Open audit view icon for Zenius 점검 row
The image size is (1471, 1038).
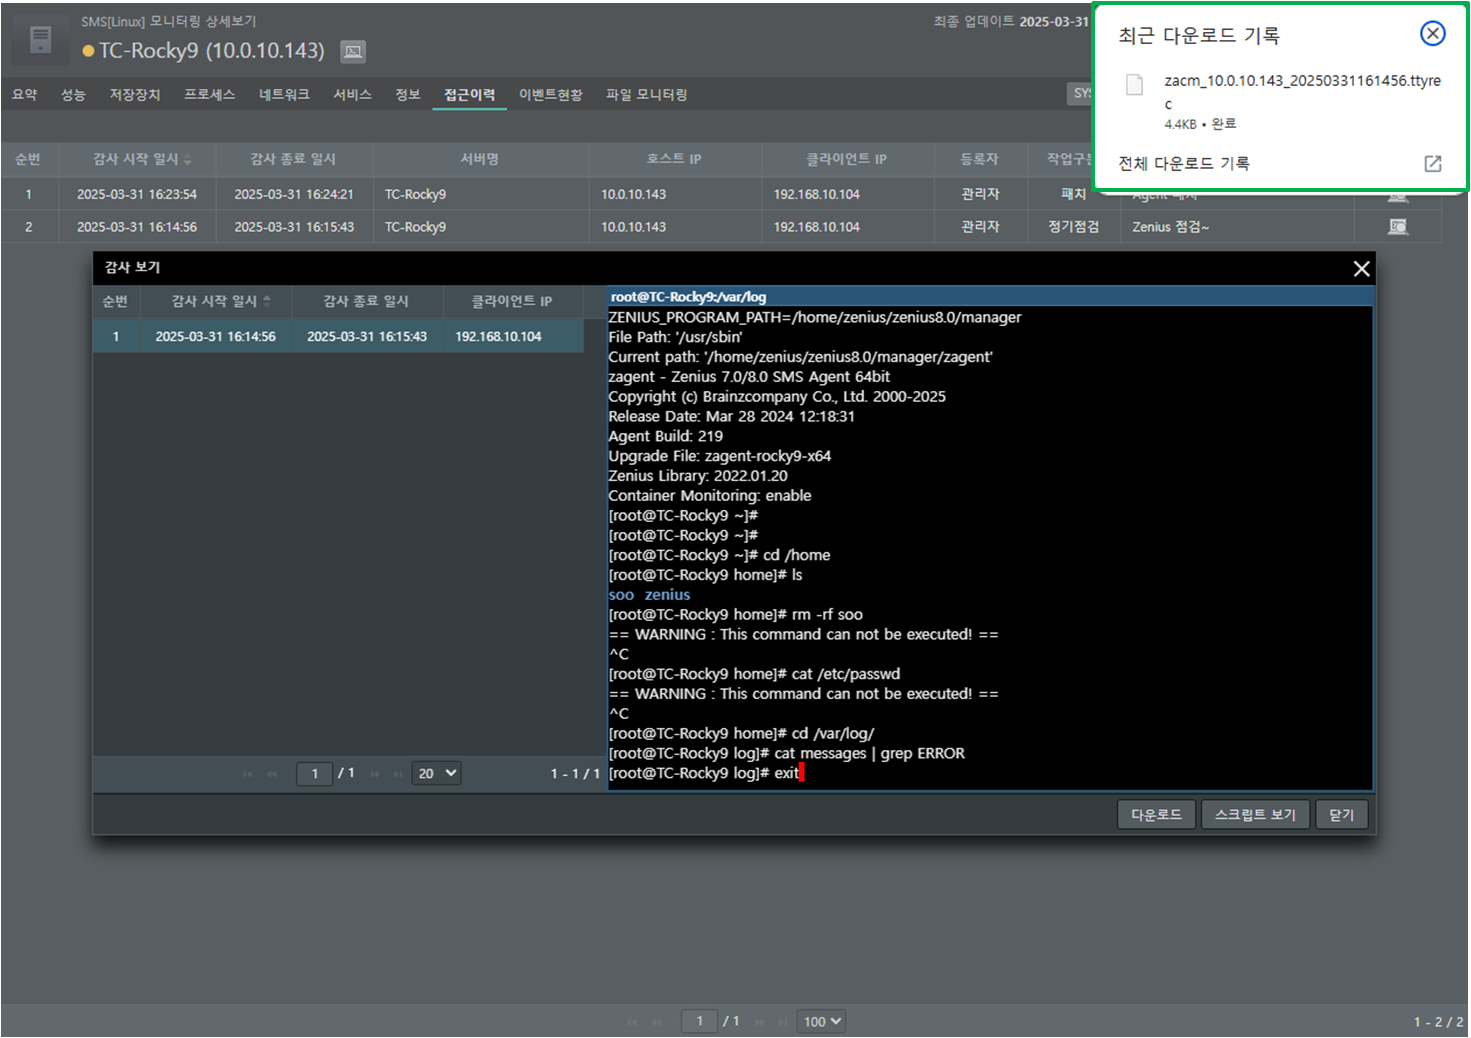[1397, 227]
